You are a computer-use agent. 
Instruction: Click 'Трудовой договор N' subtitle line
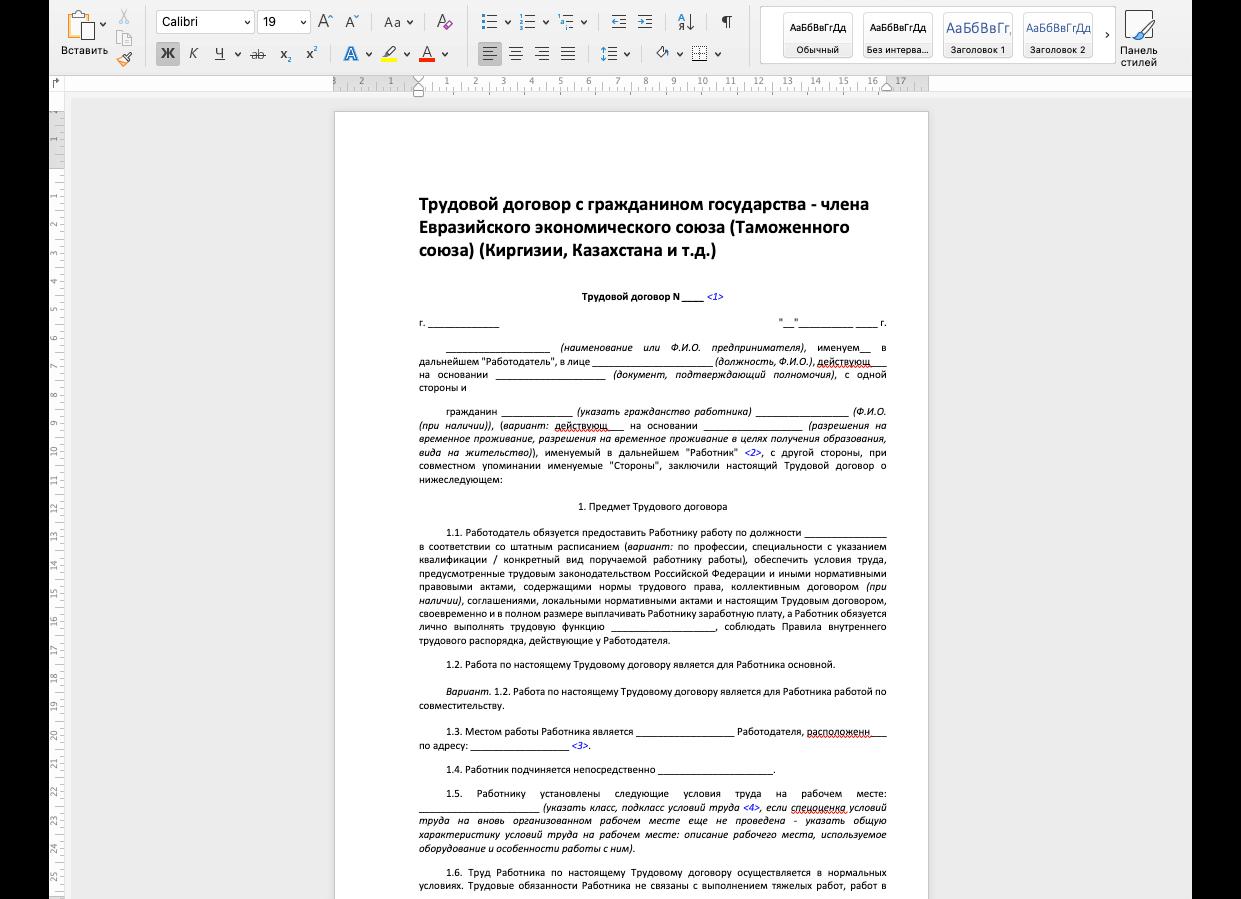[642, 297]
